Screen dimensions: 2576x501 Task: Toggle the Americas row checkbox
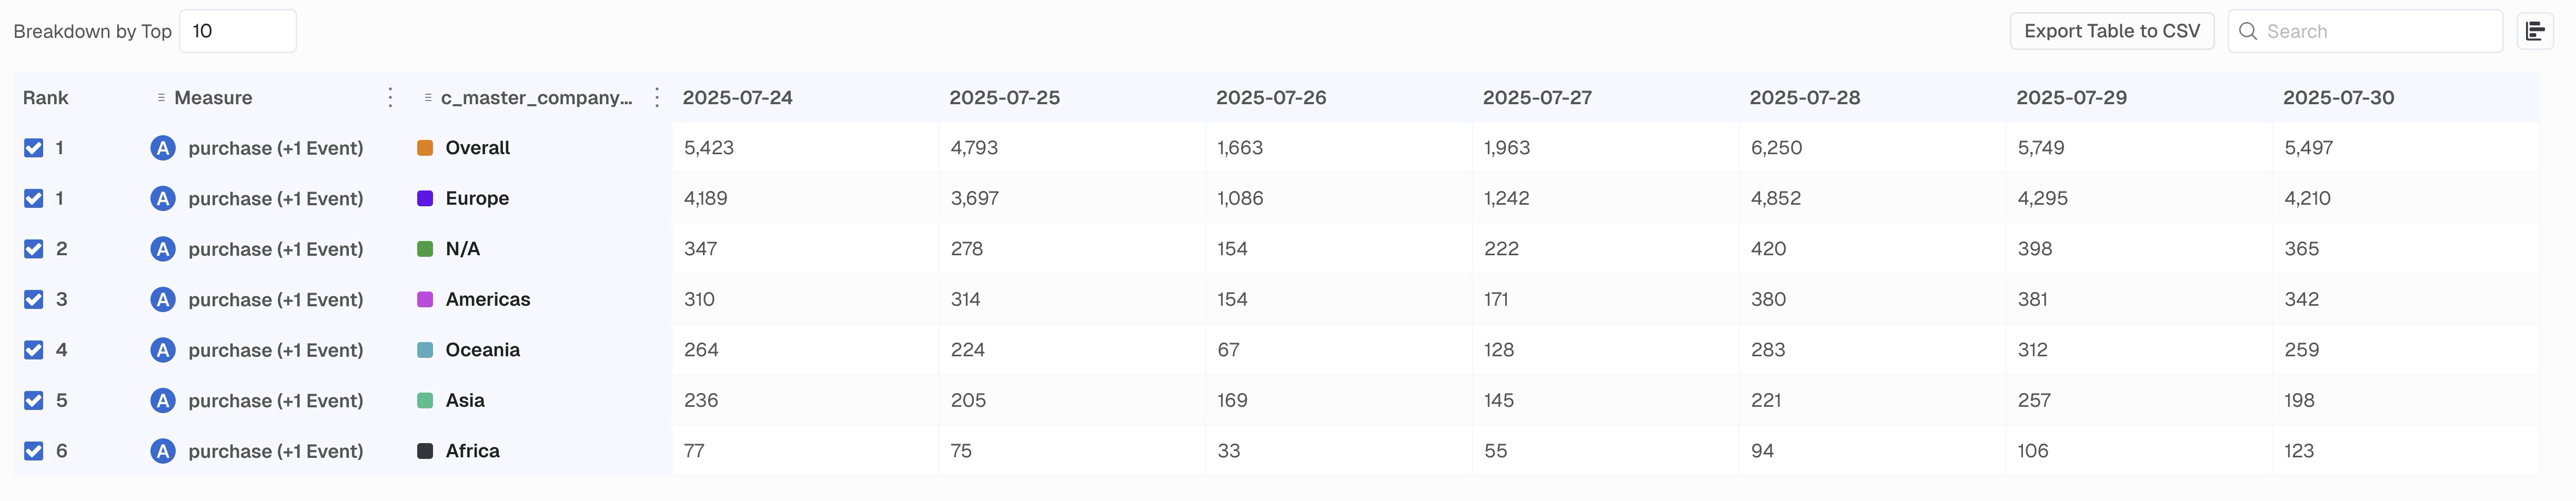(x=34, y=299)
